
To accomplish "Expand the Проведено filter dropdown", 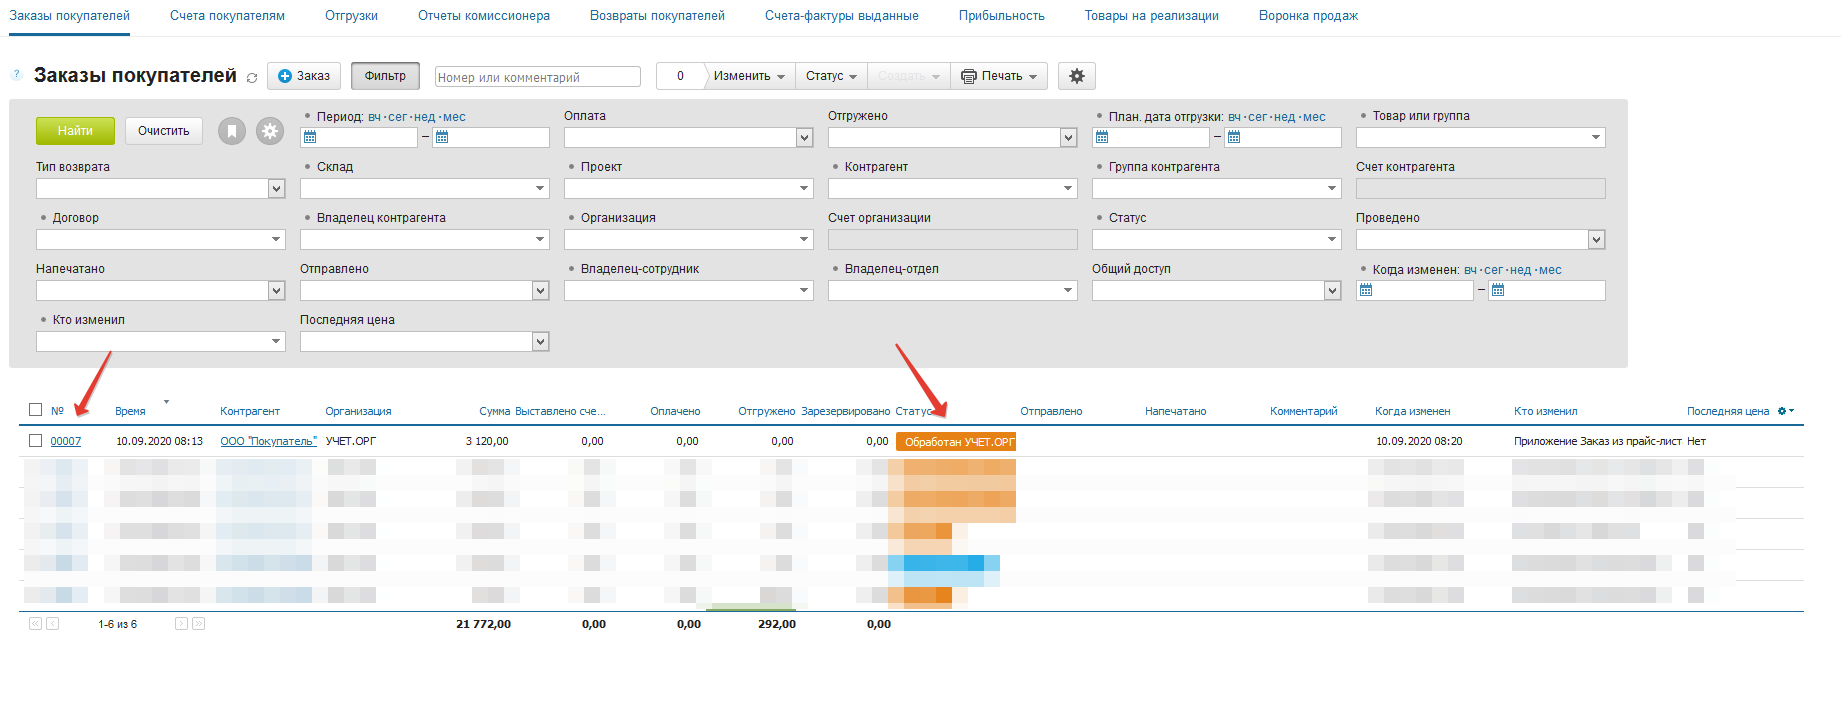I will 1597,240.
